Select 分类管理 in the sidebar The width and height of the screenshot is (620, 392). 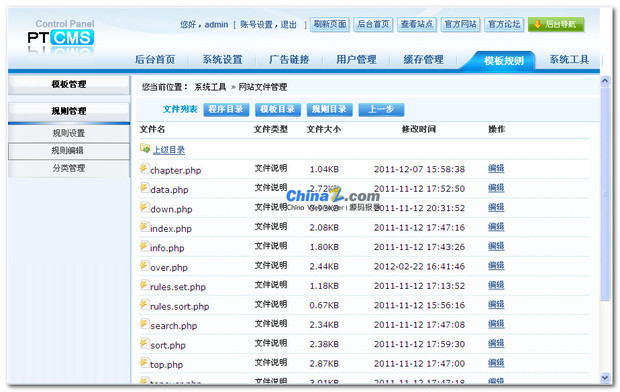tap(69, 169)
